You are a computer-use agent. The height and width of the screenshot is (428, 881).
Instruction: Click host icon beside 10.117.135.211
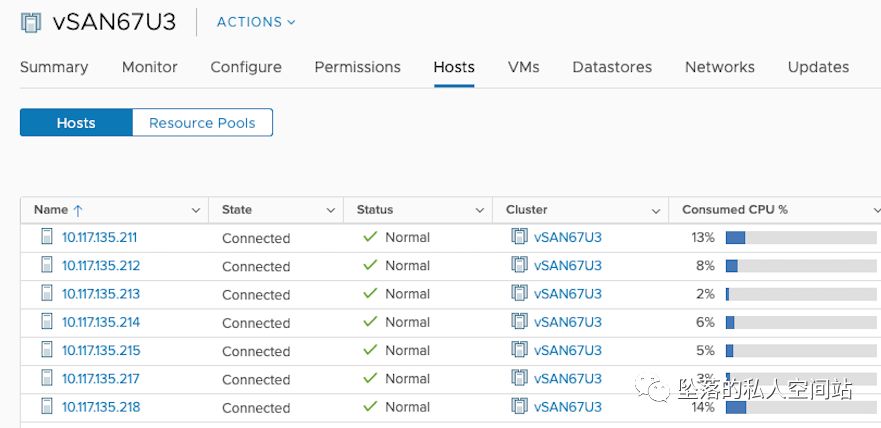[46, 237]
